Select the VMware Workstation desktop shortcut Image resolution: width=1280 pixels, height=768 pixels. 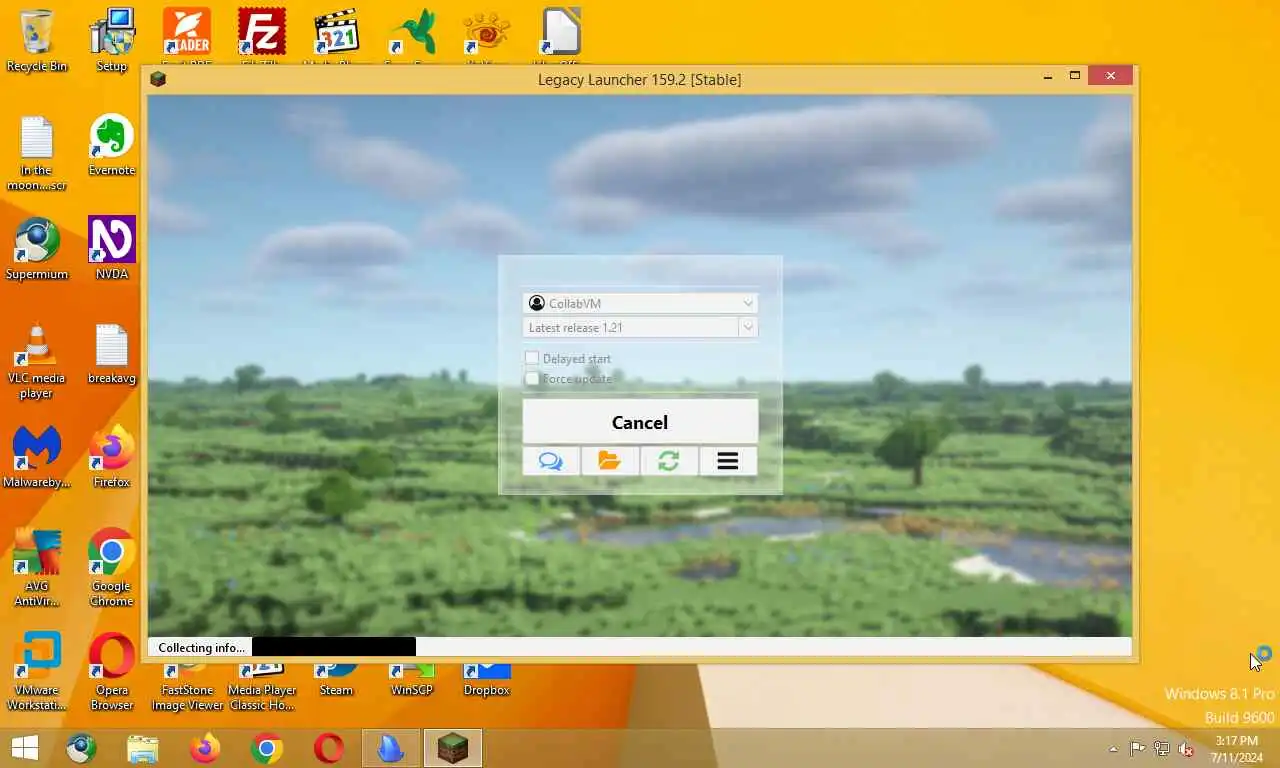coord(37,673)
